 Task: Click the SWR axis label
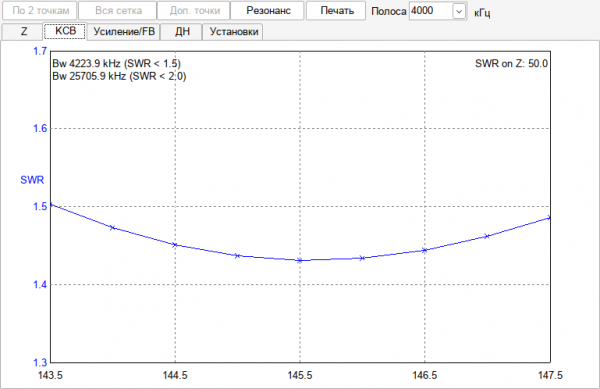[x=32, y=180]
